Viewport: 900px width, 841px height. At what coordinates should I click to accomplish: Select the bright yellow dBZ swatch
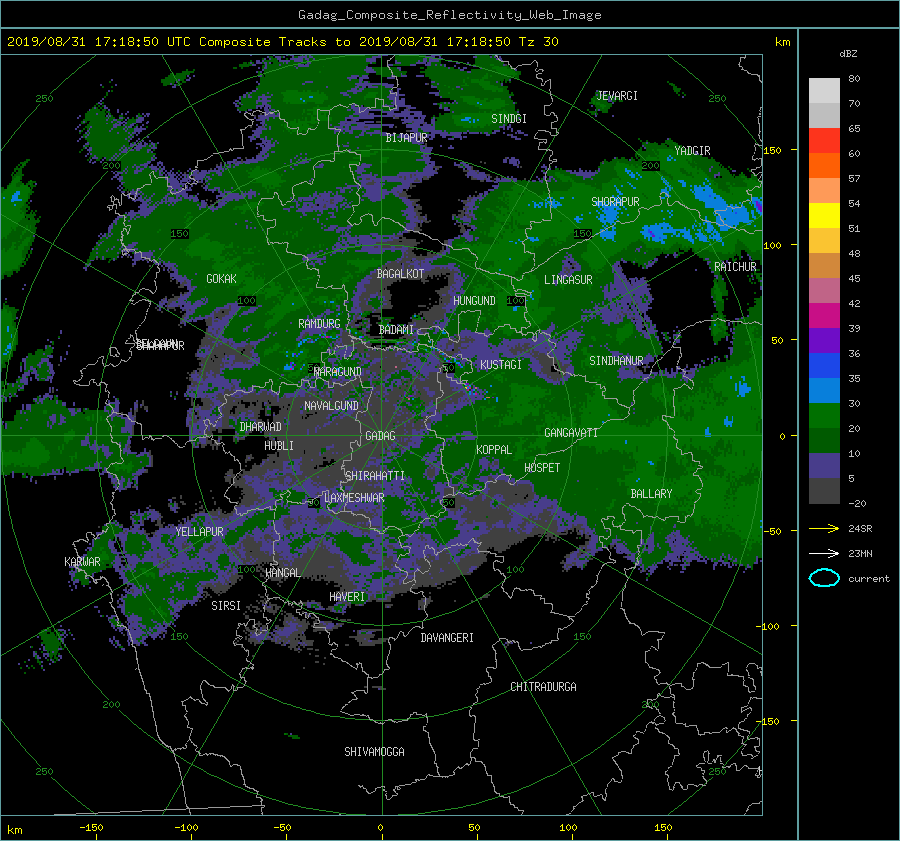824,215
